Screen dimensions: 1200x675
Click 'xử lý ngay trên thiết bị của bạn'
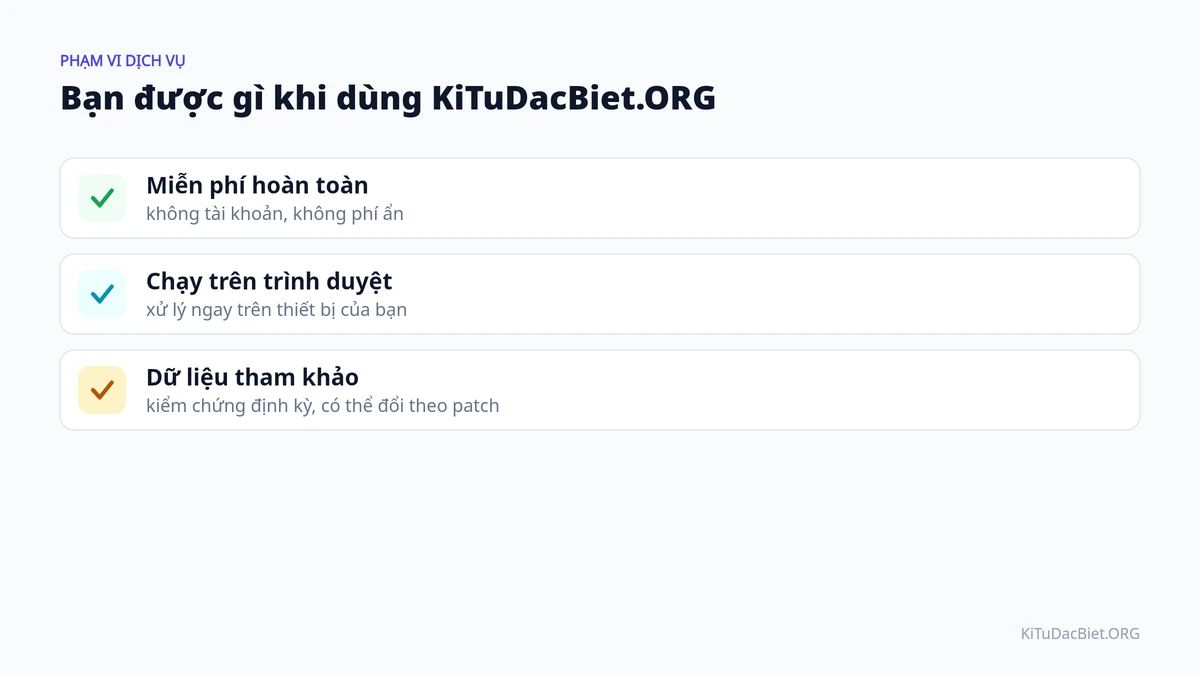click(276, 309)
